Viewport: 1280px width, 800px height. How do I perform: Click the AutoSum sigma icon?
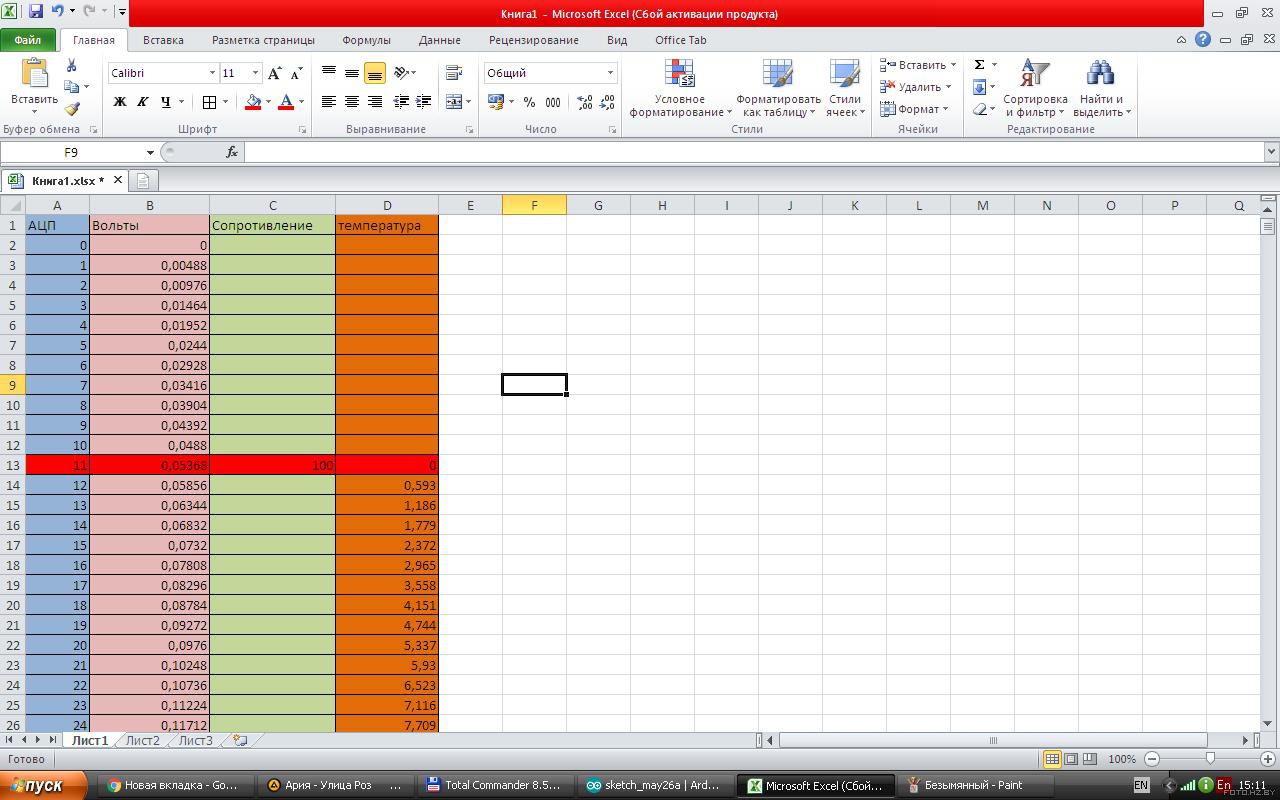pyautogui.click(x=979, y=65)
